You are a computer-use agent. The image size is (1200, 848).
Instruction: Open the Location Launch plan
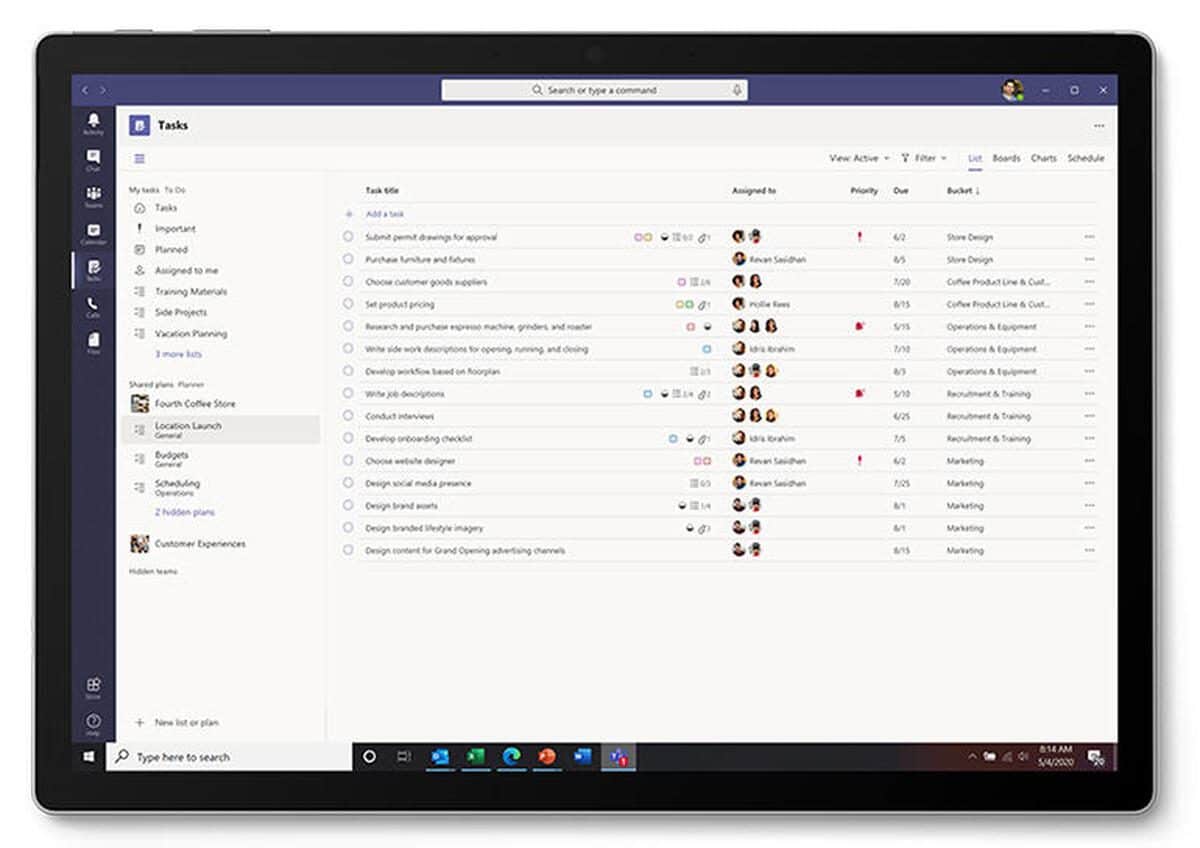222,430
